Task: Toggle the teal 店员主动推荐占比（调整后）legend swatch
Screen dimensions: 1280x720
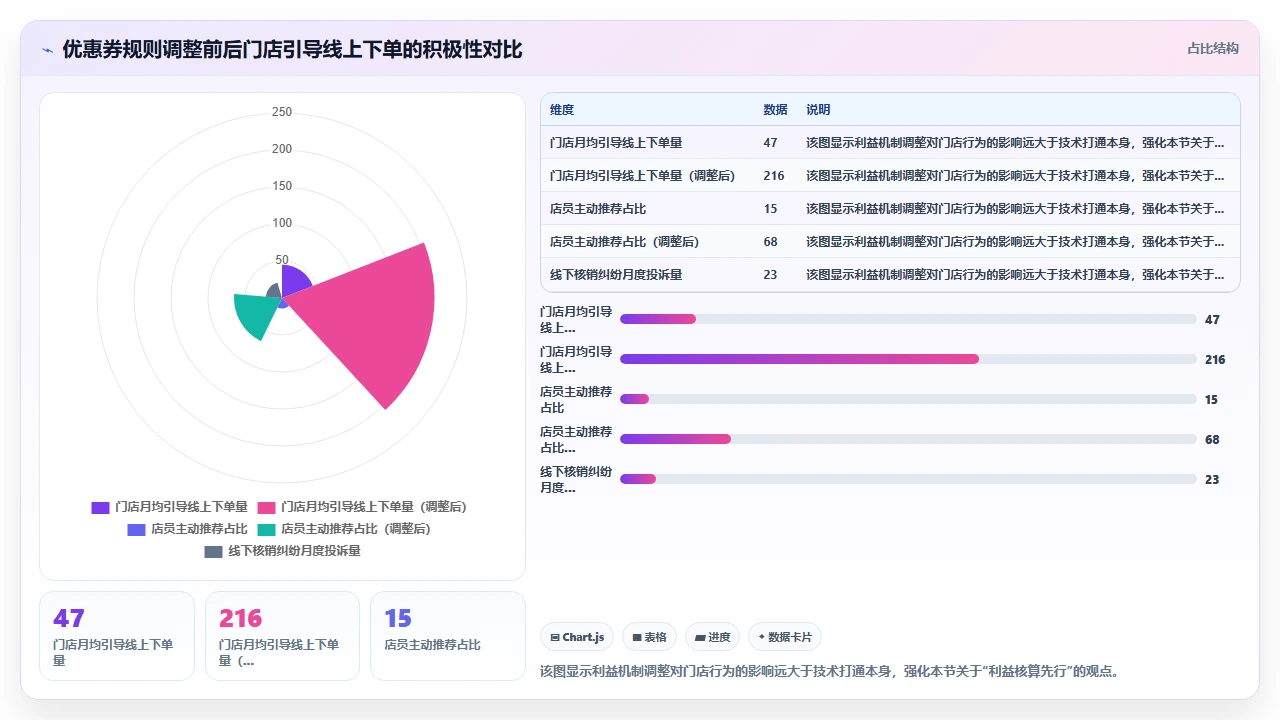Action: (x=267, y=529)
